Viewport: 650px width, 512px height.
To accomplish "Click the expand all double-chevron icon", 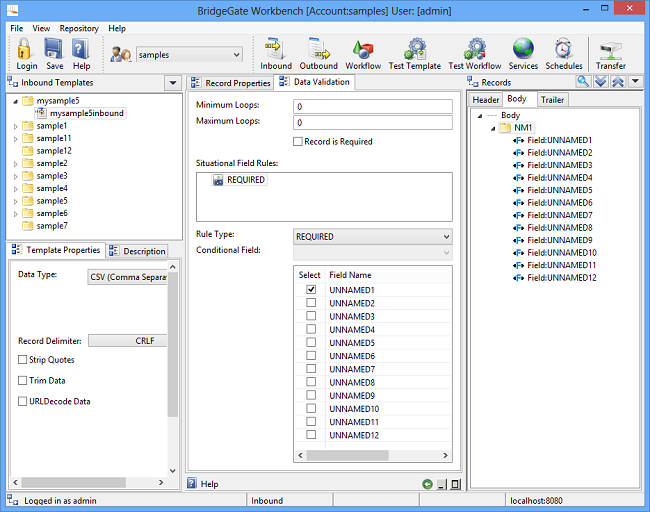I will click(x=601, y=81).
